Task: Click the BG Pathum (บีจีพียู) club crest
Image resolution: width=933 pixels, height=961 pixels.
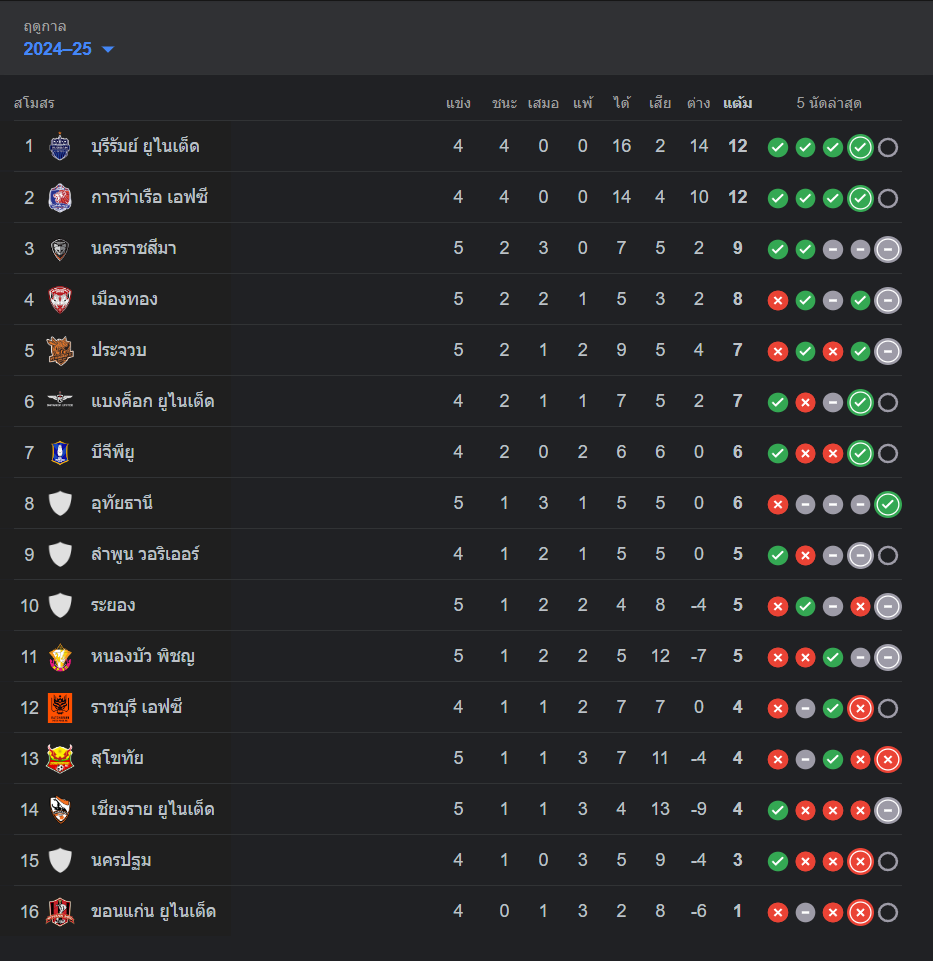Action: [x=60, y=452]
